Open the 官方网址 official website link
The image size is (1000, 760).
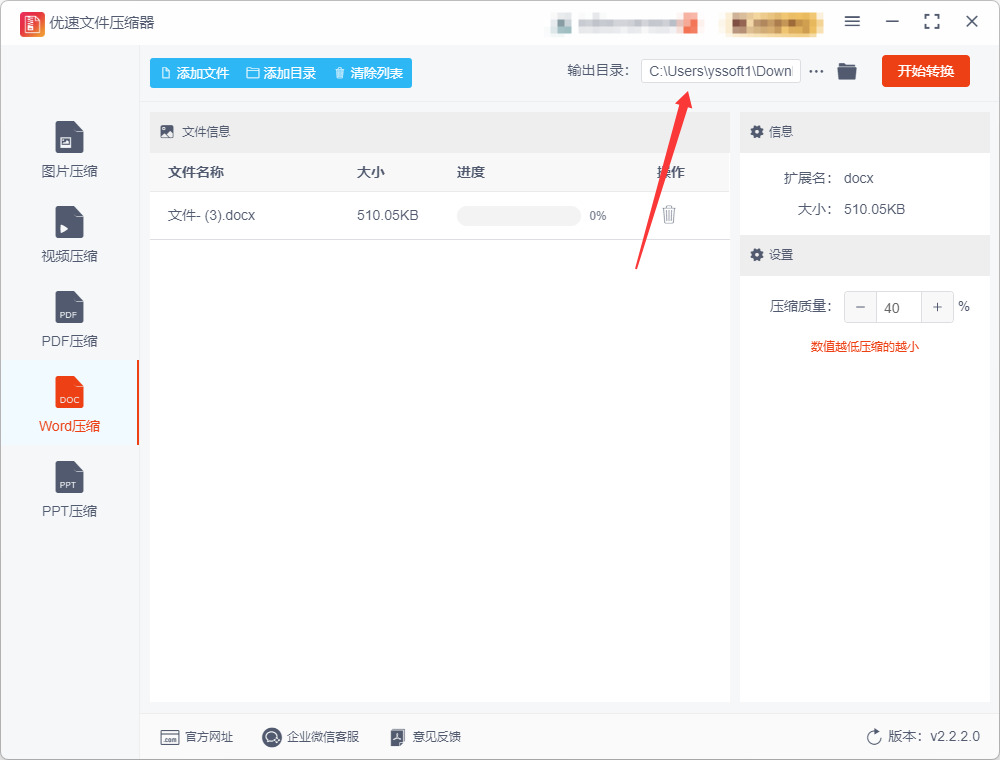click(x=196, y=737)
